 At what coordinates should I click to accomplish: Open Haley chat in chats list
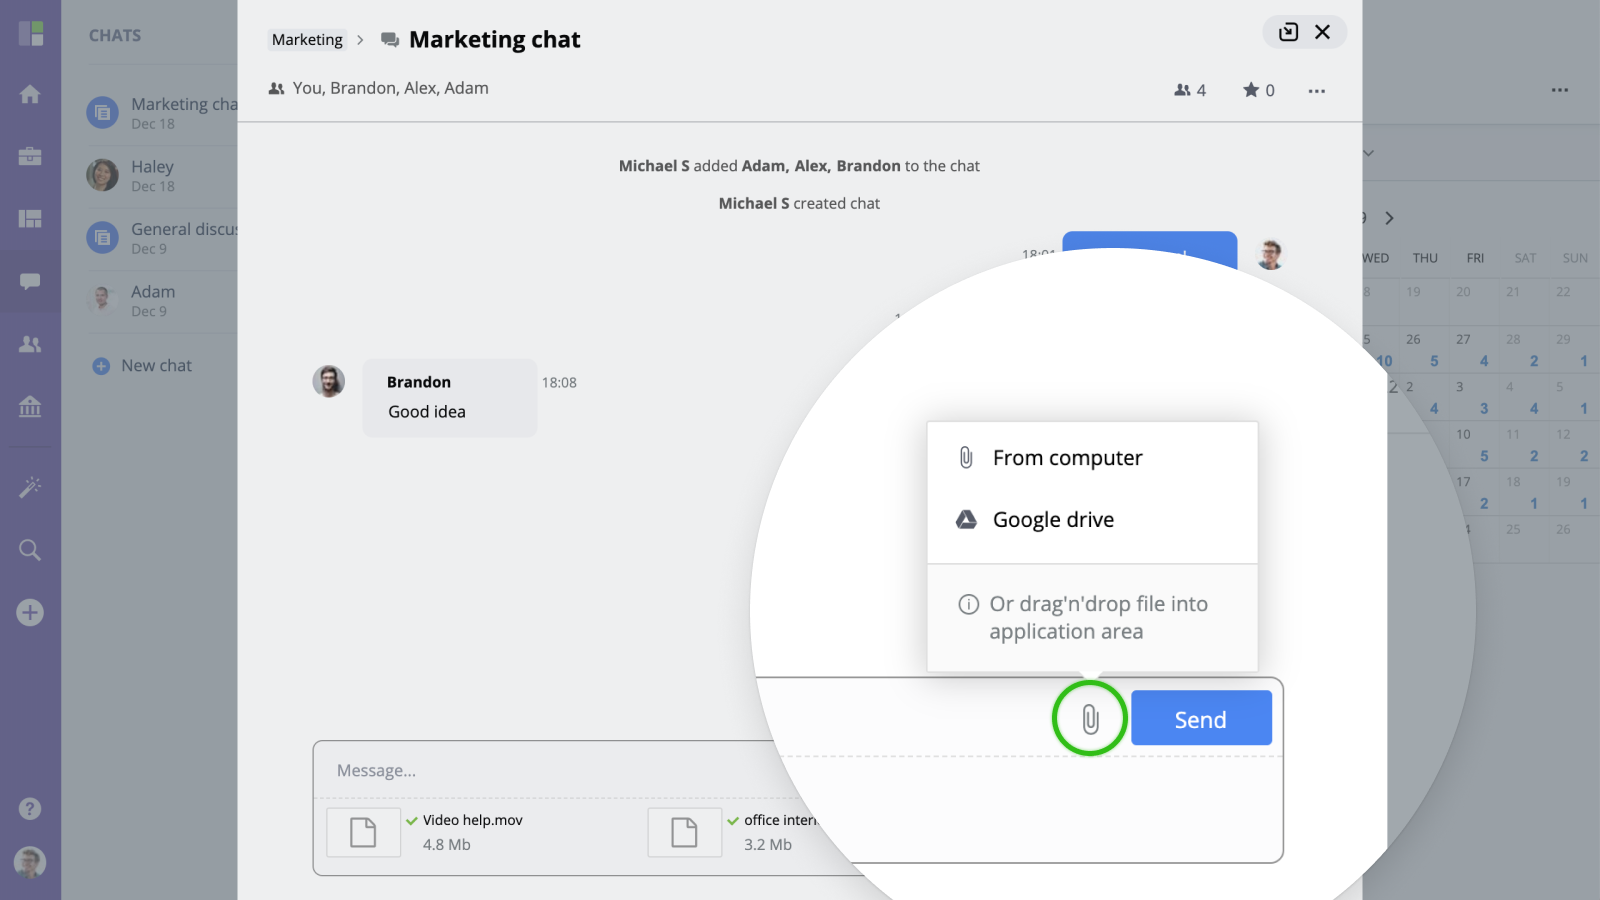tap(162, 175)
